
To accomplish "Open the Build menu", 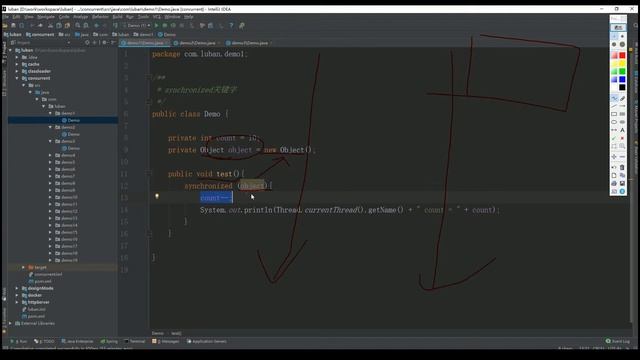I will click(x=118, y=17).
